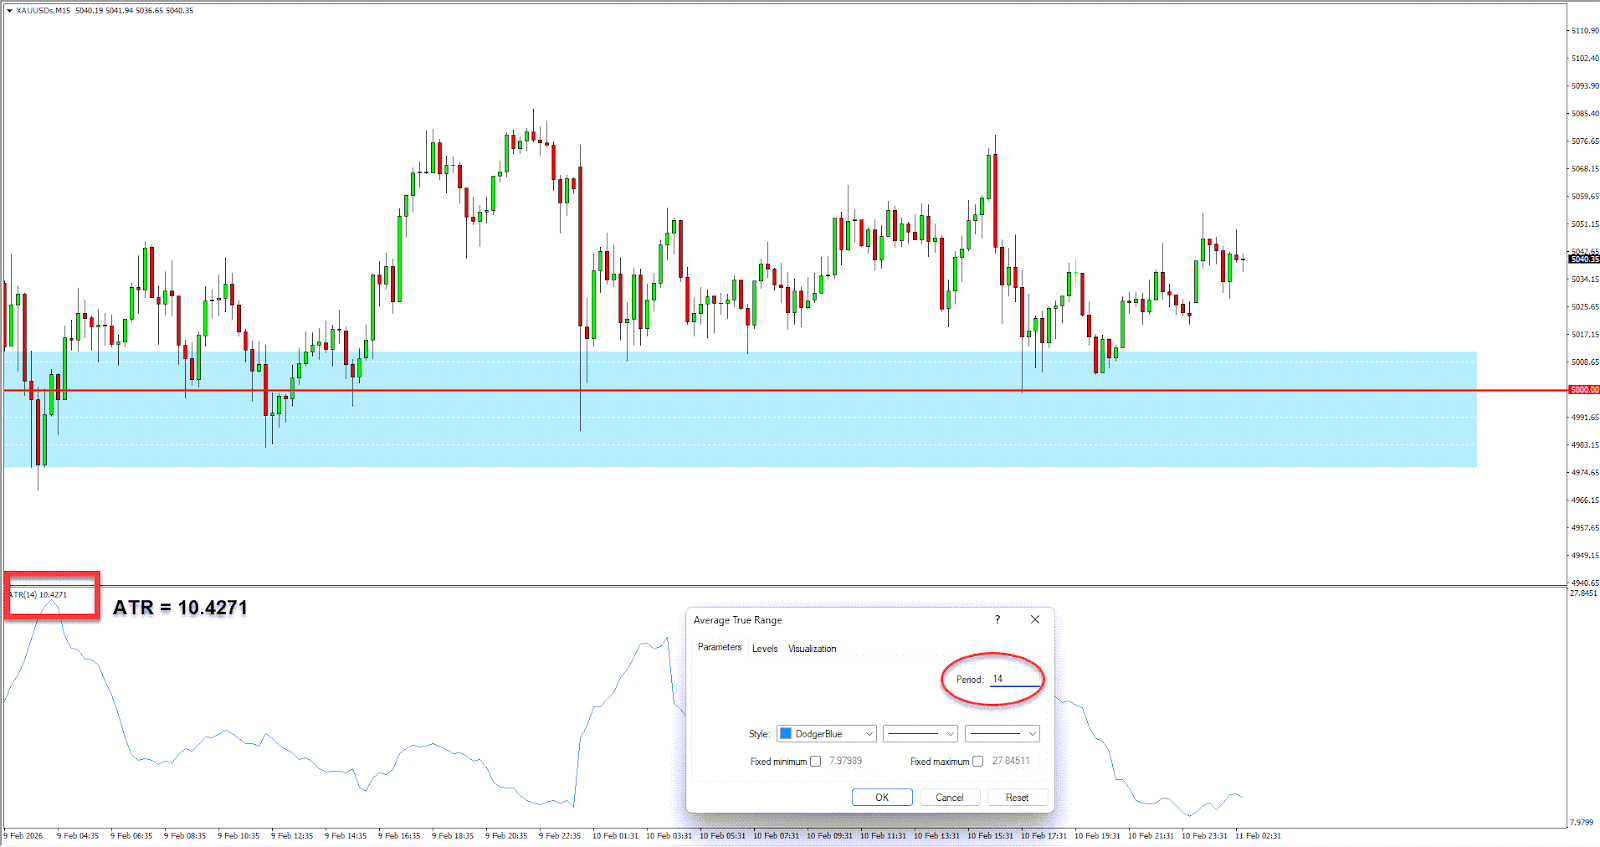
Task: Enable the Fixed minimum checkbox
Action: click(816, 762)
